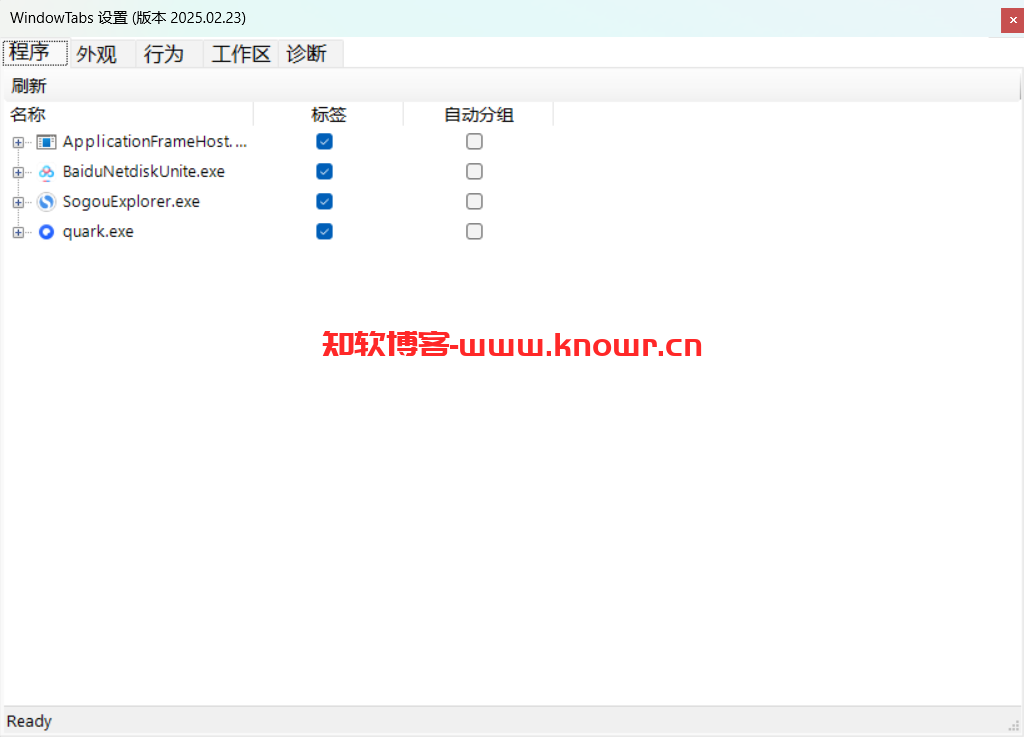Expand the quark.exe tree node

pyautogui.click(x=18, y=232)
